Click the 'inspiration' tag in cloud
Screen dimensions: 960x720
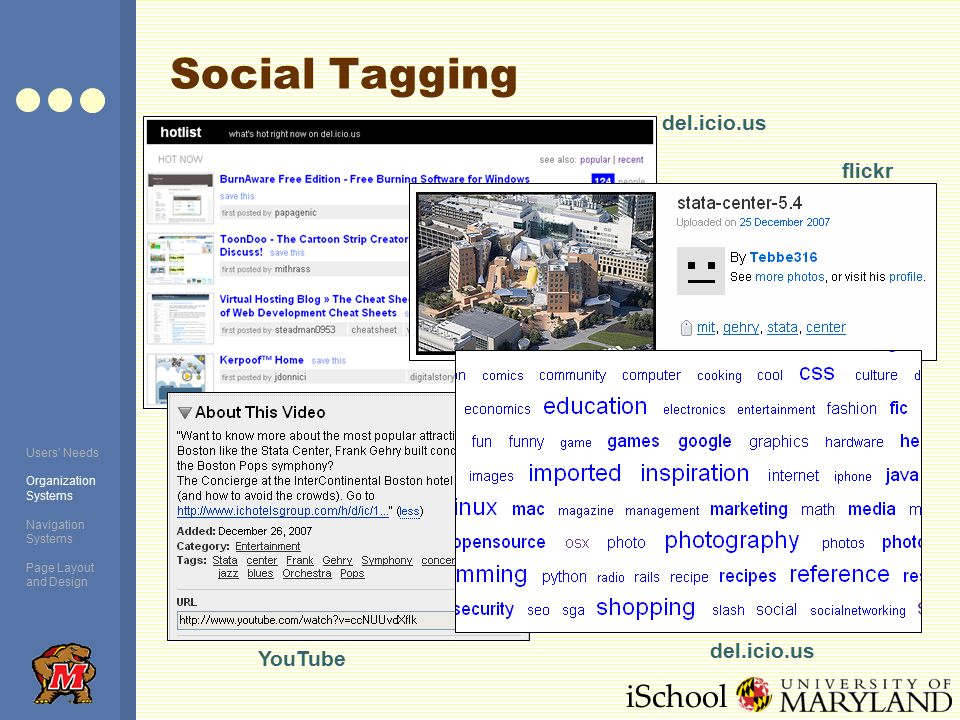[x=695, y=473]
